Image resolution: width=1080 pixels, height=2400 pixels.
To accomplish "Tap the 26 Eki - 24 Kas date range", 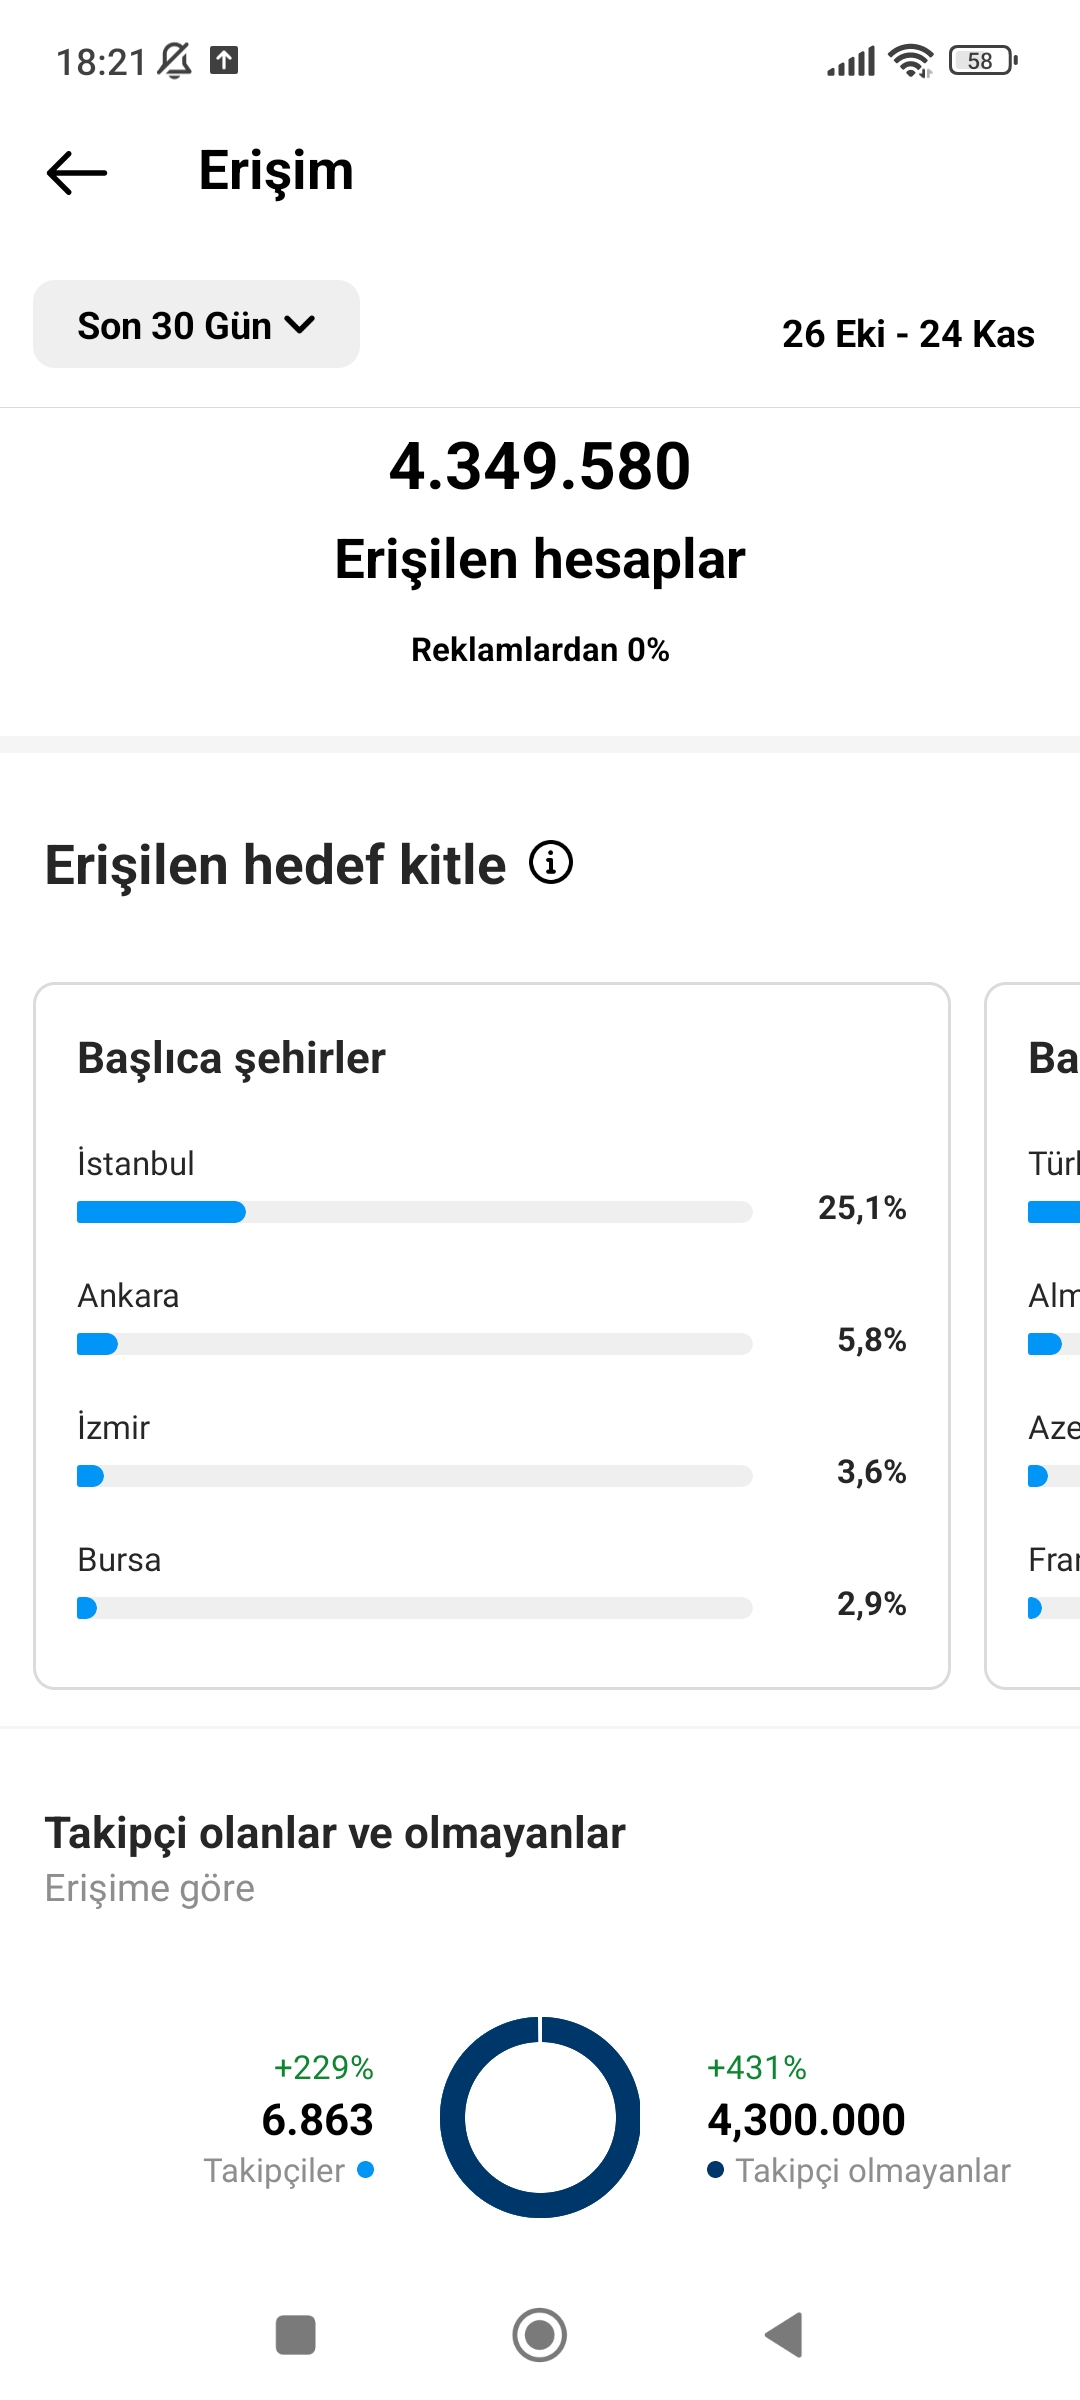I will pos(908,334).
